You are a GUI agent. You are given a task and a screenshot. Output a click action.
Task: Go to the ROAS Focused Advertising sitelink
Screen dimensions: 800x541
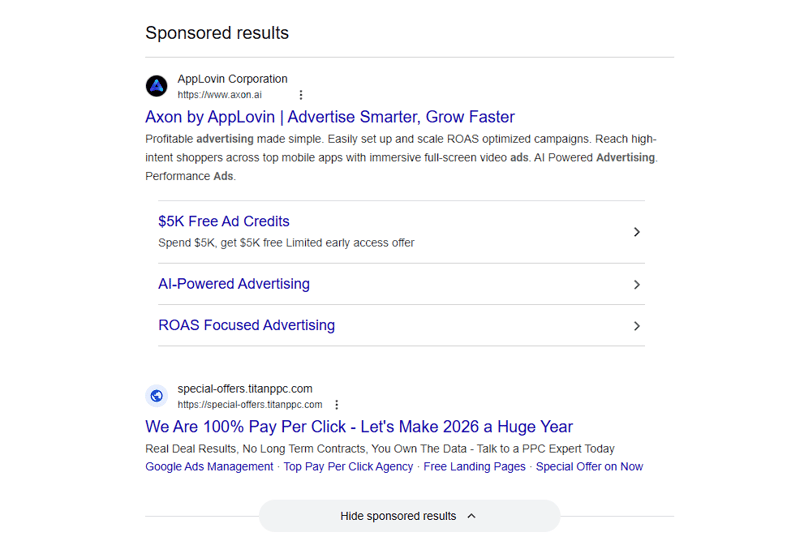coord(246,325)
